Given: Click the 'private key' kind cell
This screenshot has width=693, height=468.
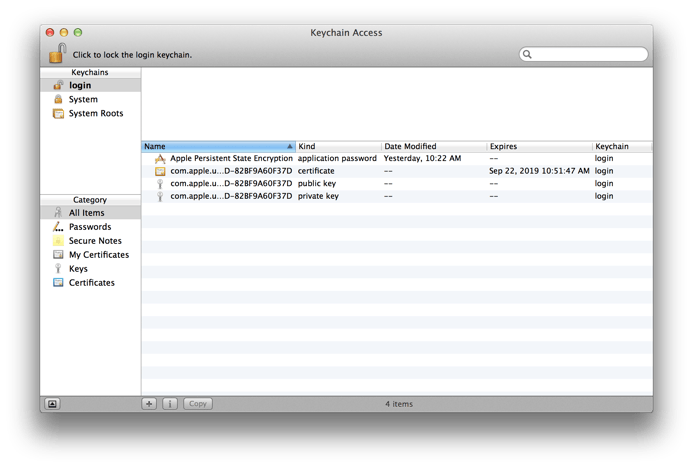Looking at the screenshot, I should 318,196.
